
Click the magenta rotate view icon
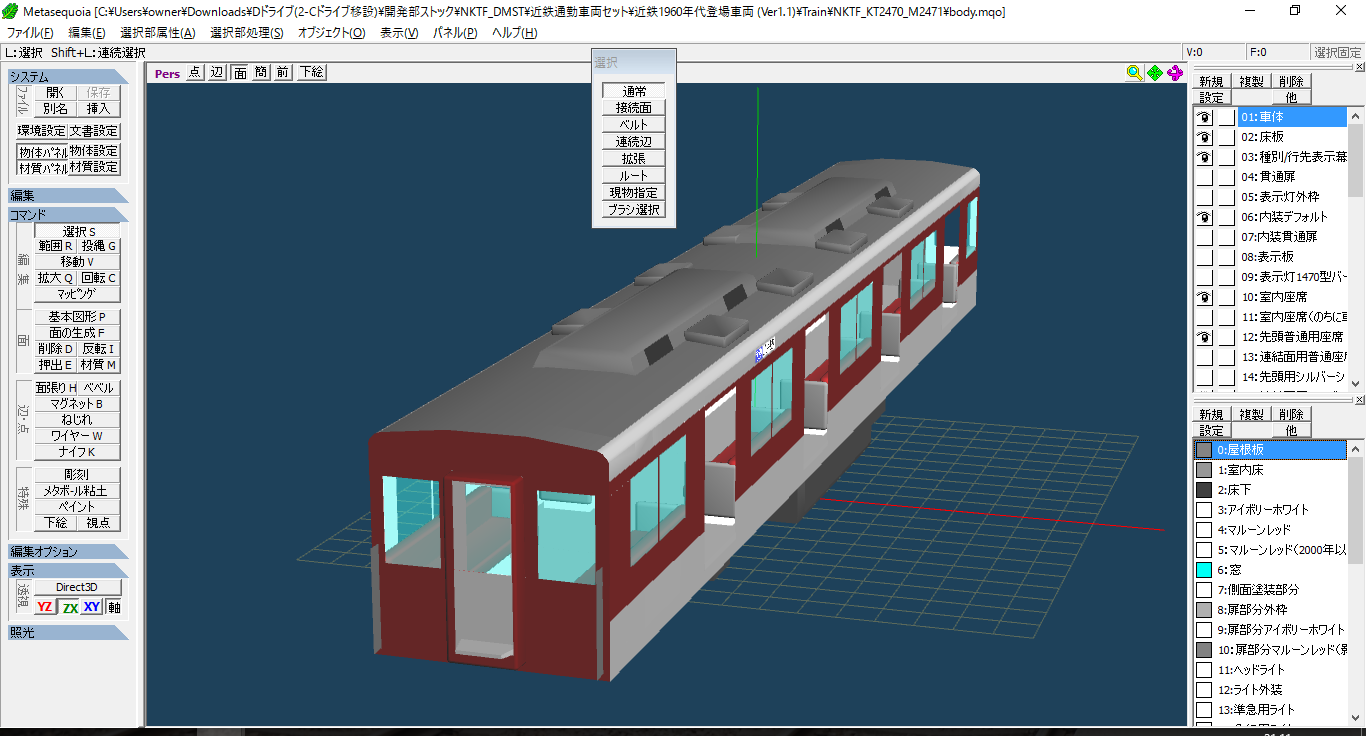click(x=1175, y=72)
